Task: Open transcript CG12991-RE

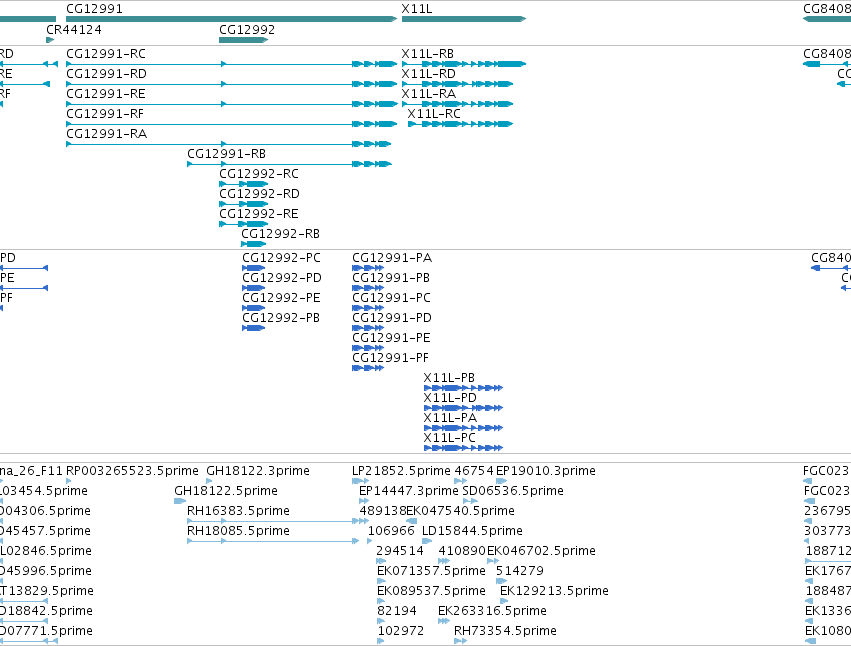Action: [x=106, y=94]
